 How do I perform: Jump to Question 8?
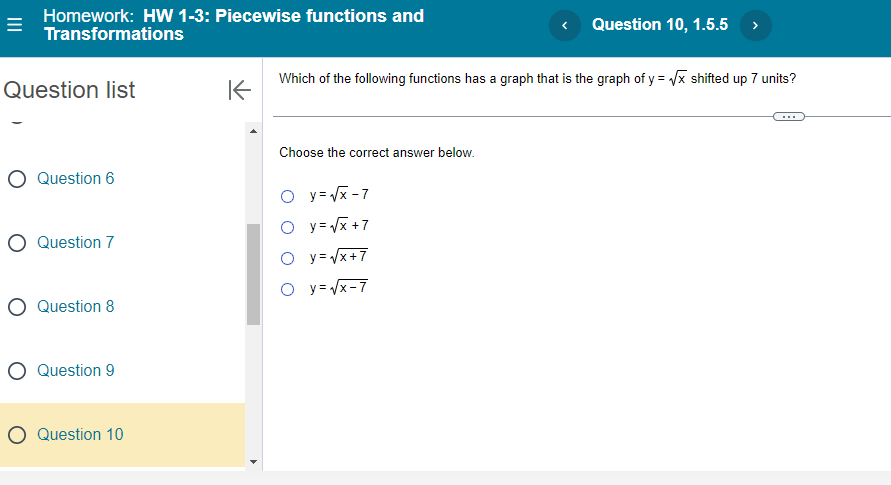[x=76, y=307]
